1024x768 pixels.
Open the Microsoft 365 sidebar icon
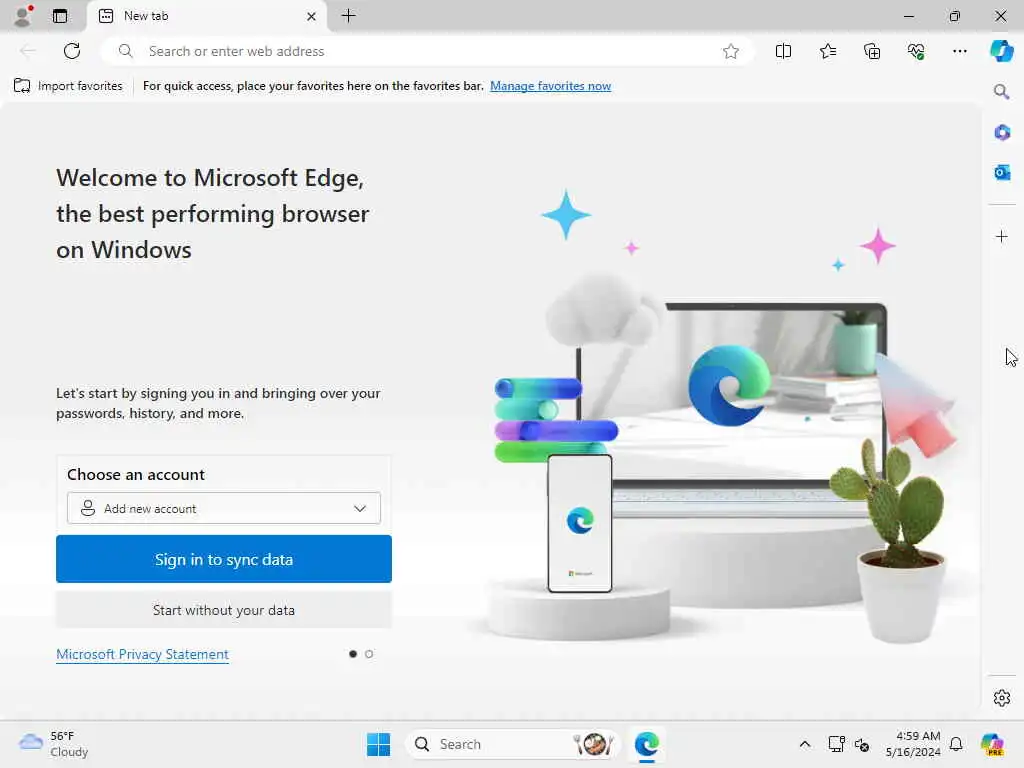(x=1002, y=133)
